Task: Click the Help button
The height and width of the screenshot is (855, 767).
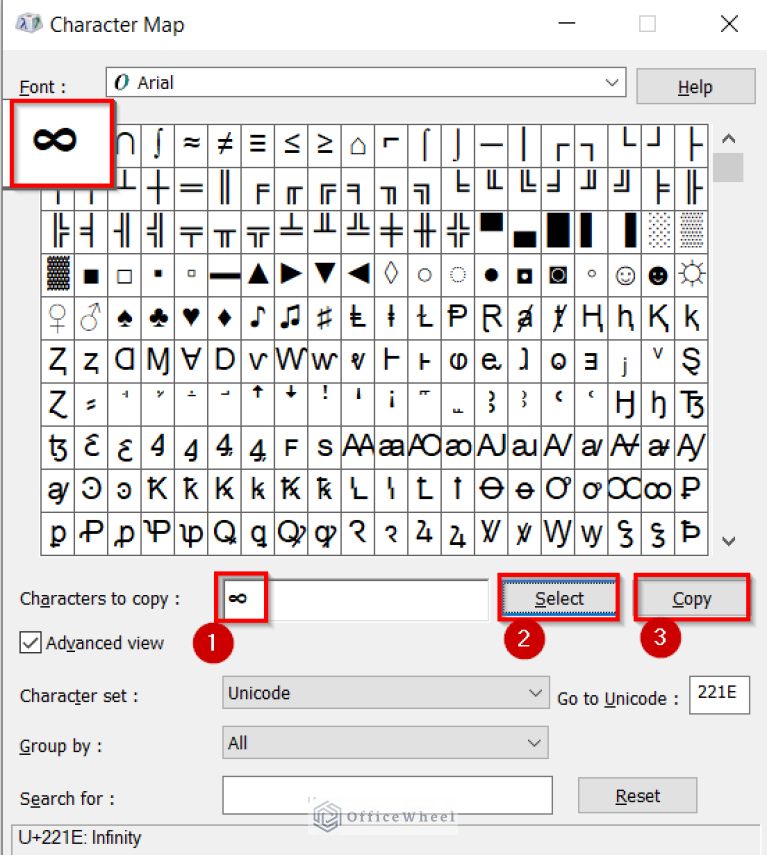Action: coord(696,87)
